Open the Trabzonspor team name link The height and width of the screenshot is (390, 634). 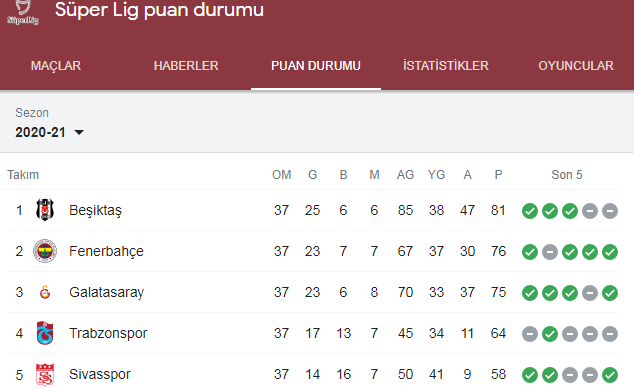click(108, 333)
